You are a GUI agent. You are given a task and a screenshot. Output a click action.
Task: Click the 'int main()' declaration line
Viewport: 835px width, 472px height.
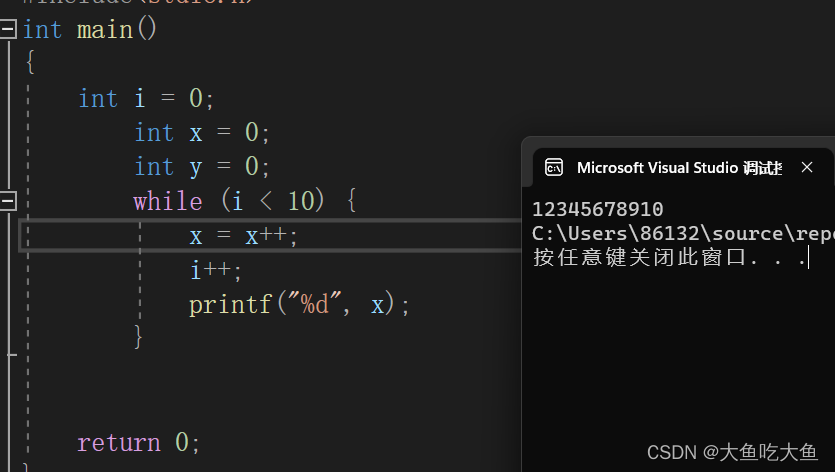coord(90,29)
